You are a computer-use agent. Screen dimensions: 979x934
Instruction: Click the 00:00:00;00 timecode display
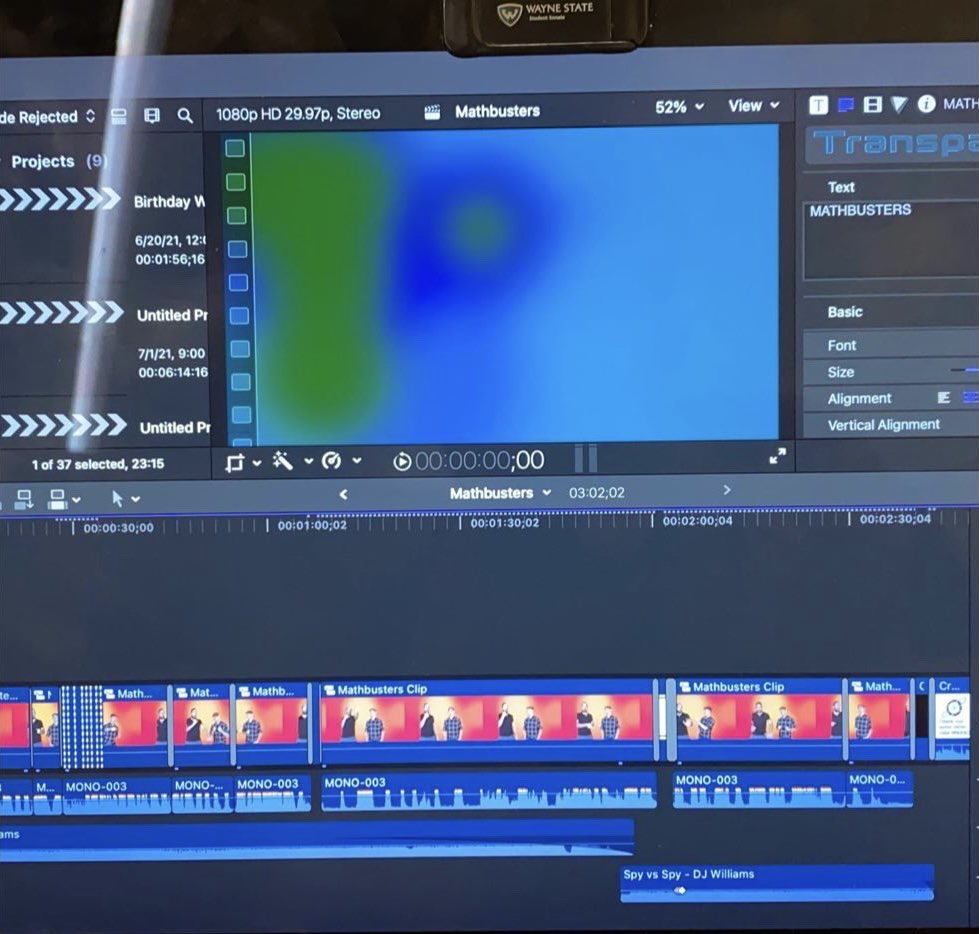pyautogui.click(x=480, y=461)
